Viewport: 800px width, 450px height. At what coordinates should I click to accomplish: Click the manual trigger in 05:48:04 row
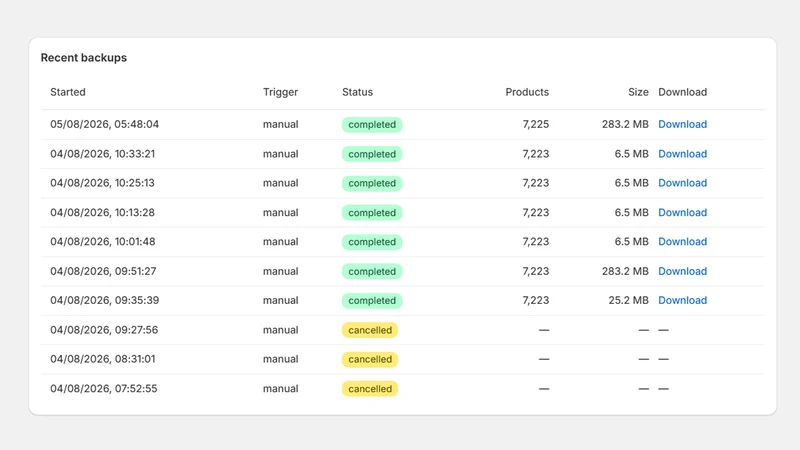pos(281,124)
